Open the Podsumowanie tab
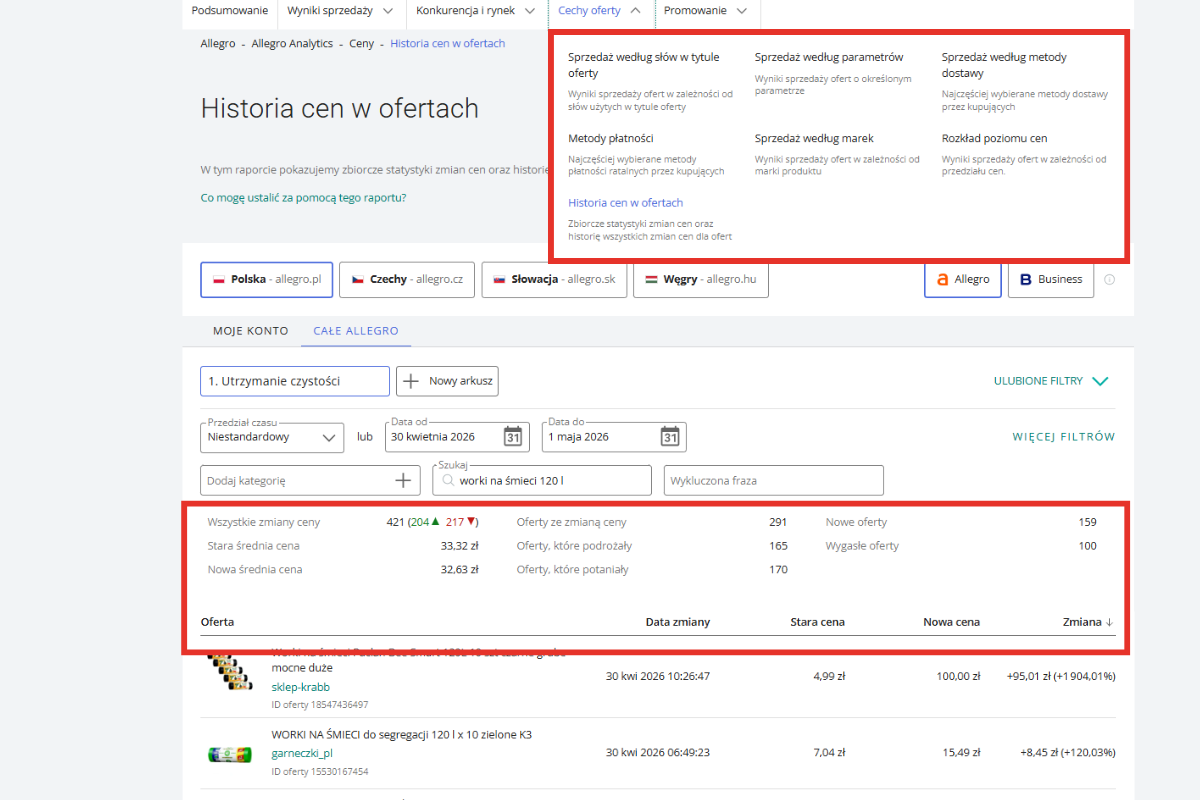 click(231, 11)
